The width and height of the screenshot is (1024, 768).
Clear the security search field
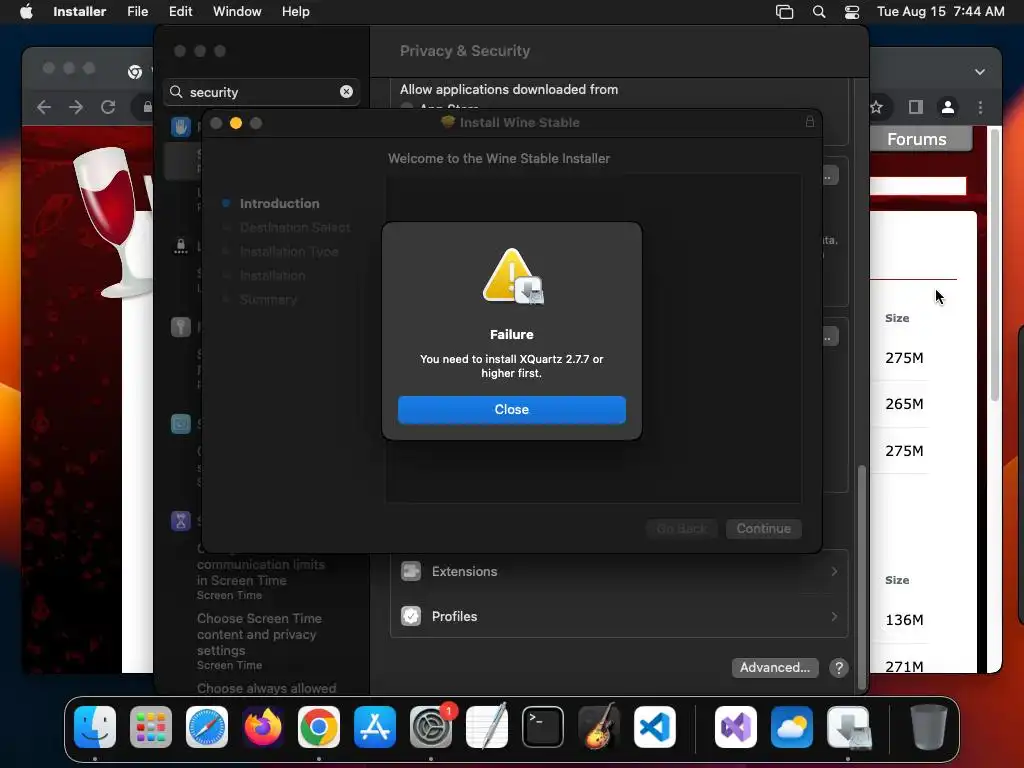pos(346,92)
